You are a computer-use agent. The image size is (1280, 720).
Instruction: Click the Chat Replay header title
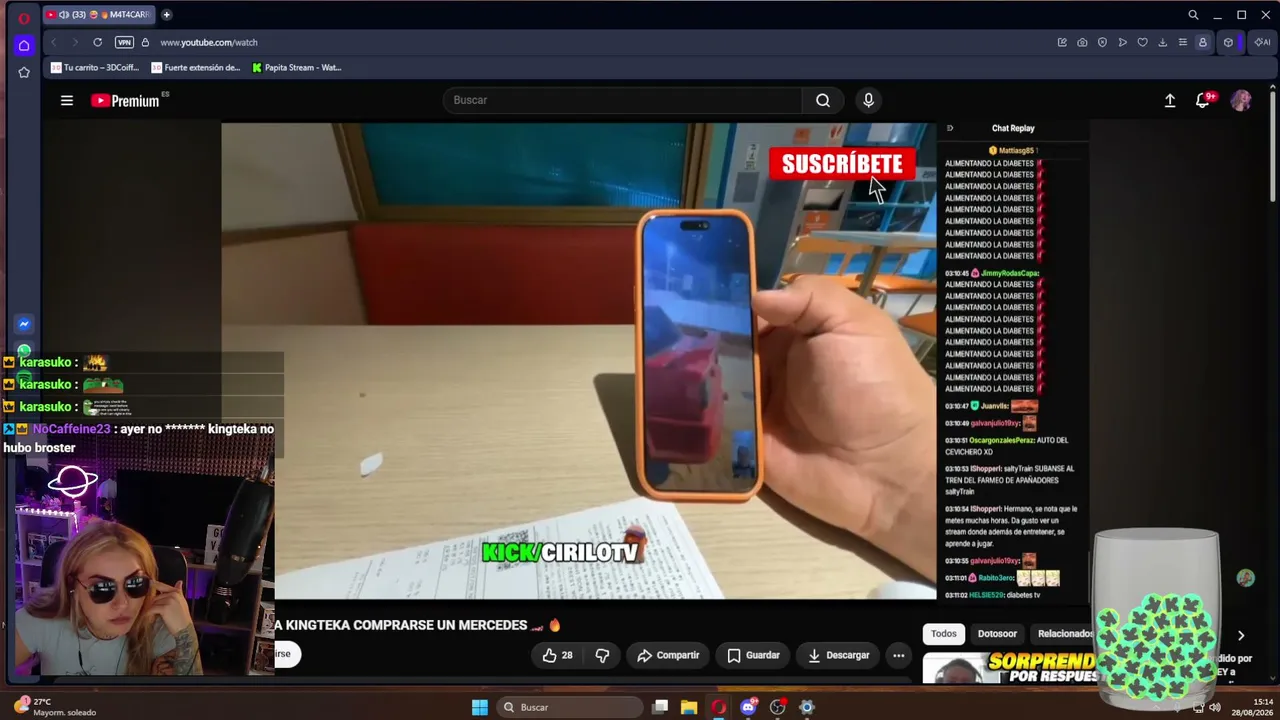pos(1013,128)
